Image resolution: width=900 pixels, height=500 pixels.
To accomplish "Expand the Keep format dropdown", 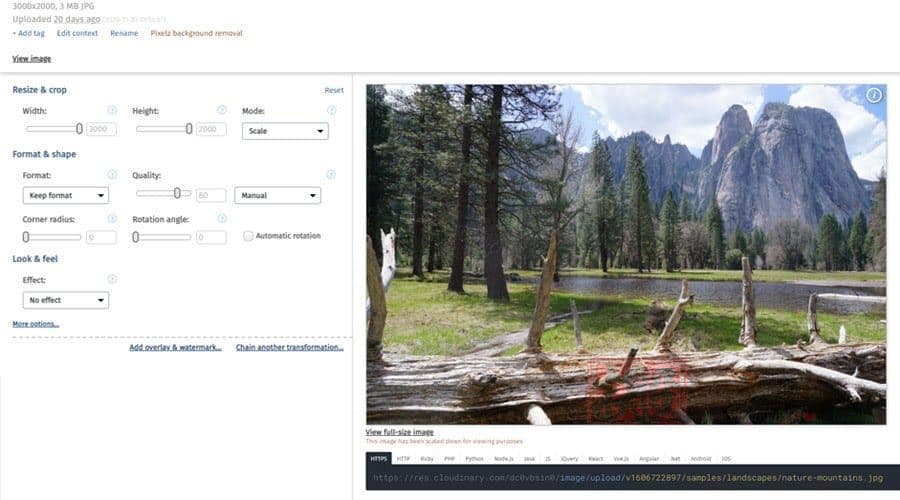I will tap(65, 195).
